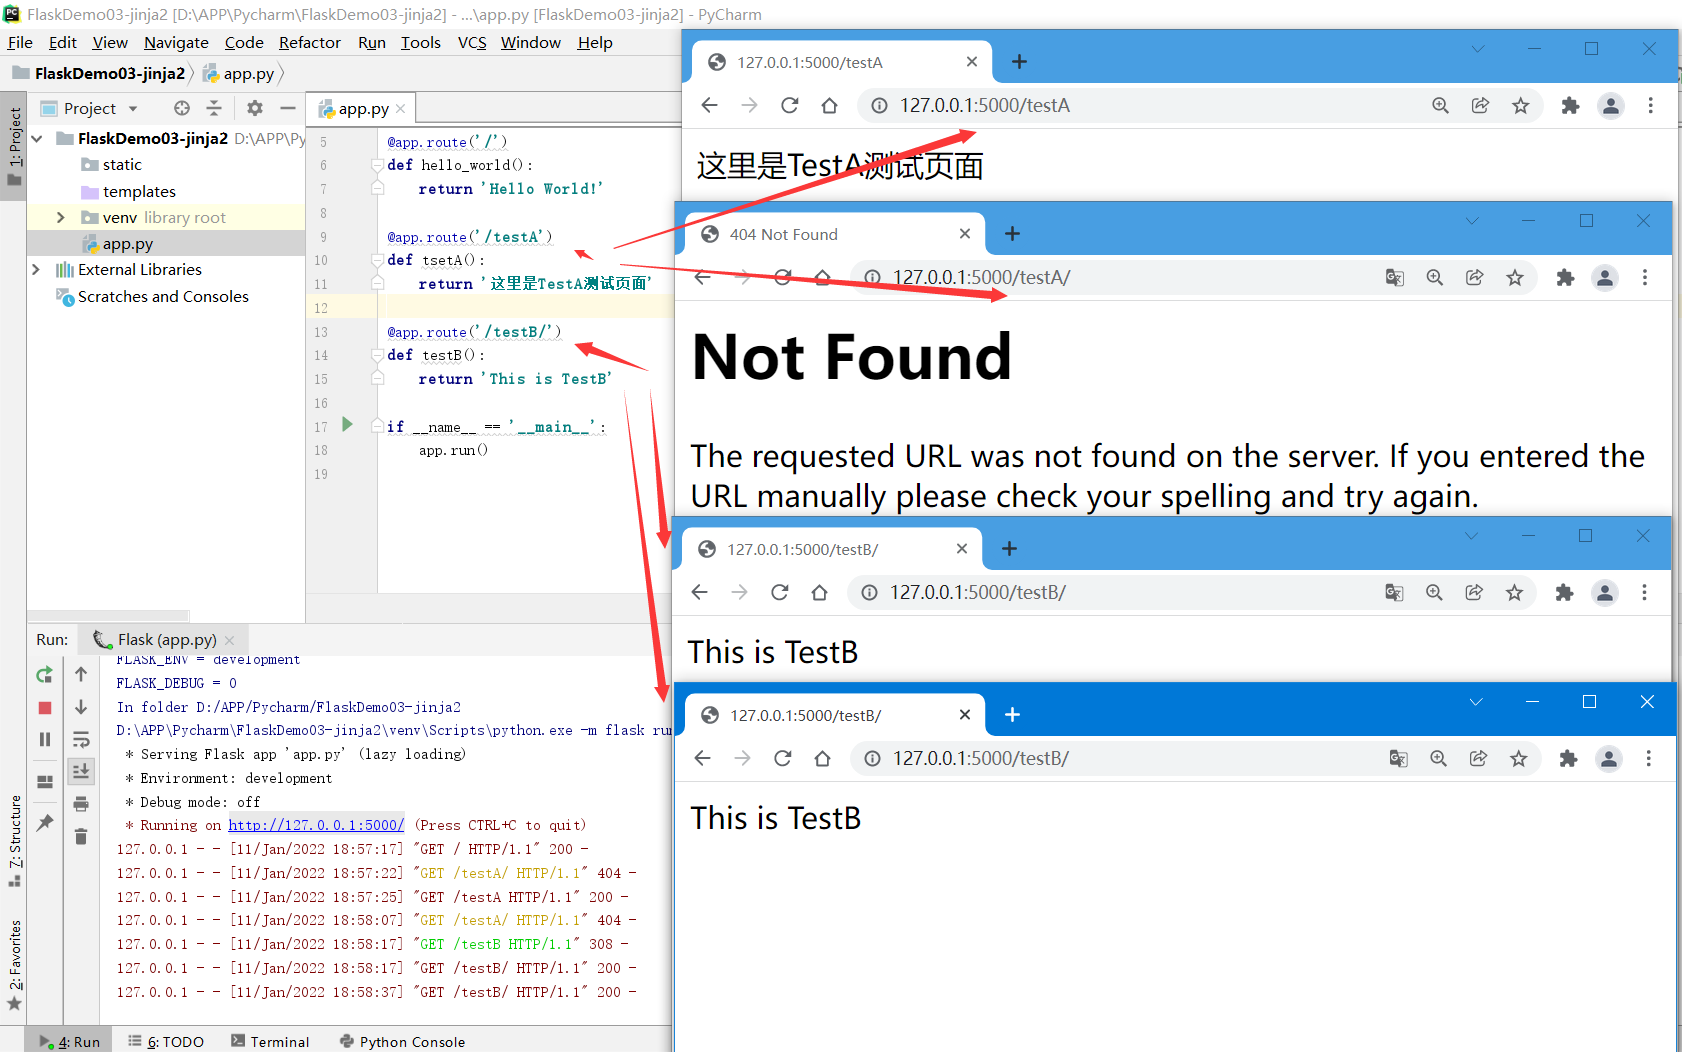Open a new tab in the testA browser
The height and width of the screenshot is (1052, 1682).
point(1018,61)
